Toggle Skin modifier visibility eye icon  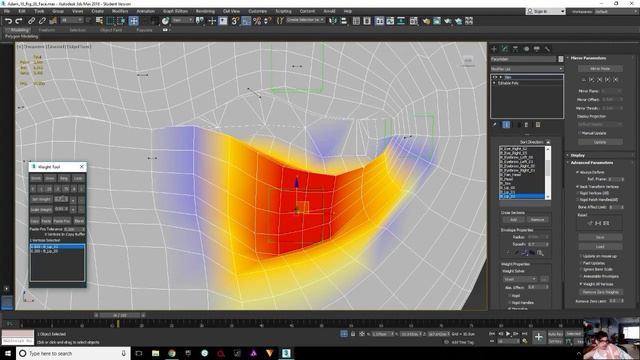tap(495, 77)
